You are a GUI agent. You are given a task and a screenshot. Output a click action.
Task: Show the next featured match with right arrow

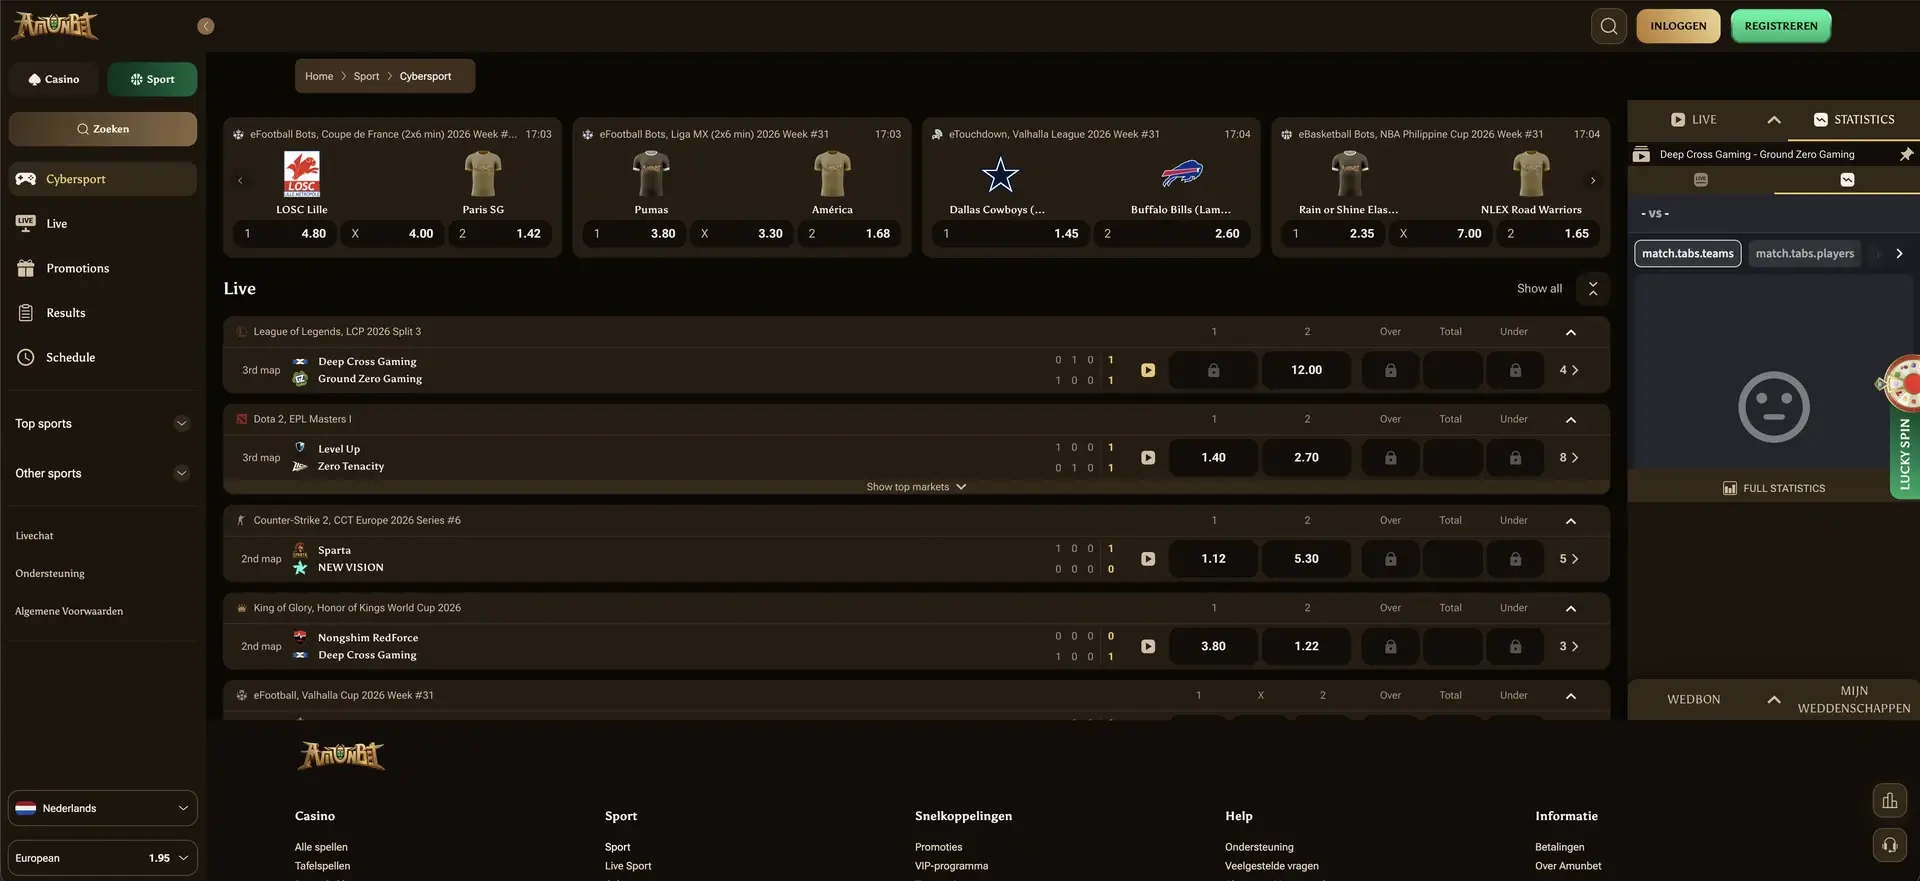point(1593,181)
